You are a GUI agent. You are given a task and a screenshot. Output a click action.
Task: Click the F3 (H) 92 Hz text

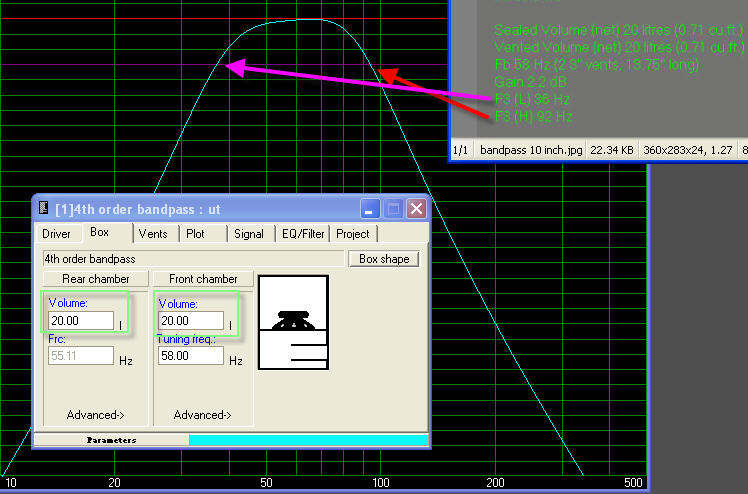tap(533, 116)
